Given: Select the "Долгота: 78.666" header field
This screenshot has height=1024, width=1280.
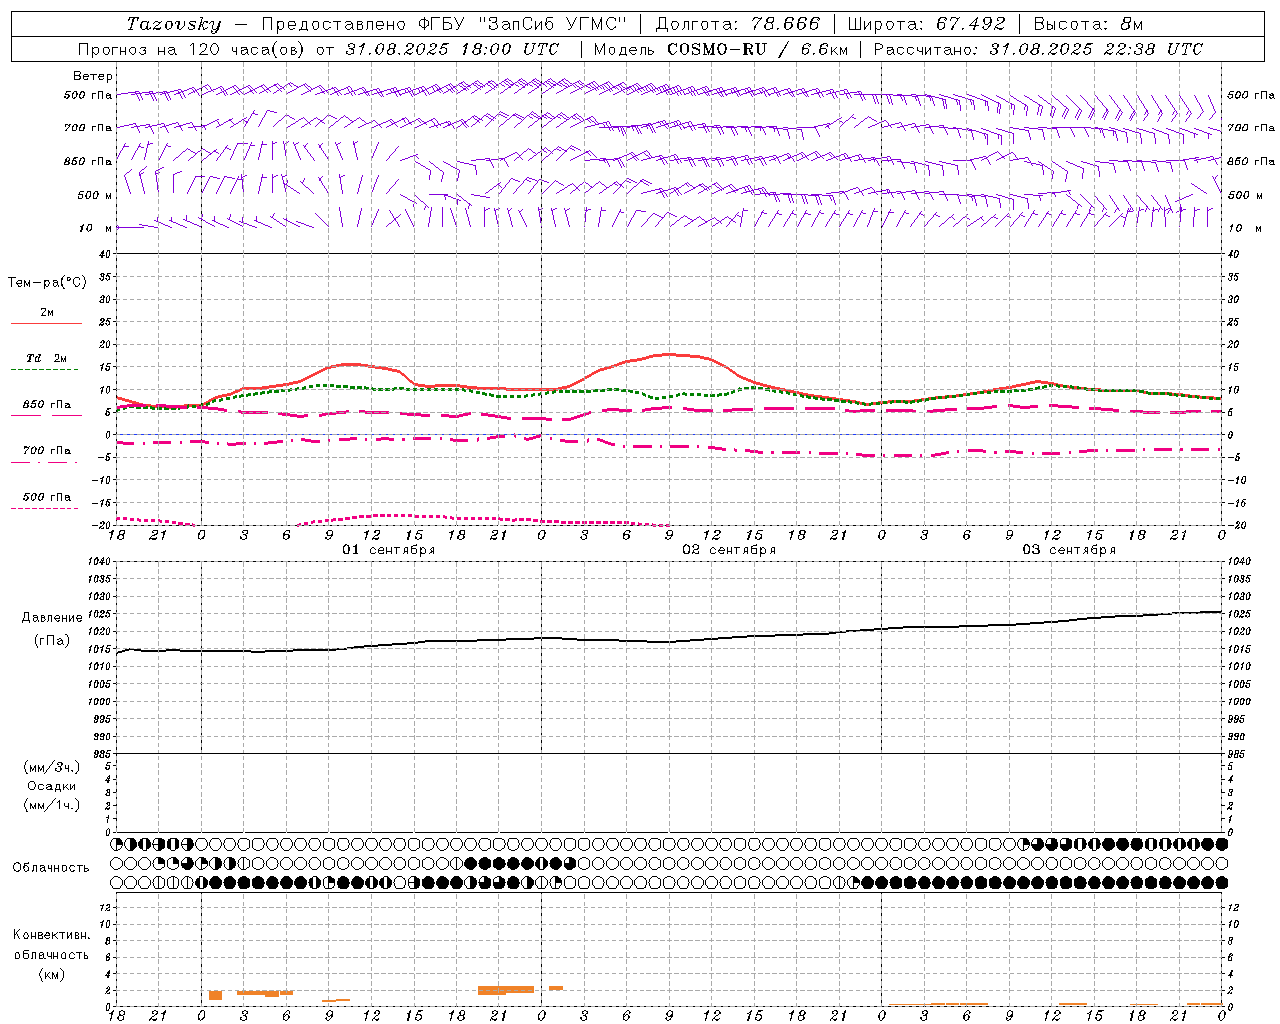Looking at the screenshot, I should click(737, 24).
